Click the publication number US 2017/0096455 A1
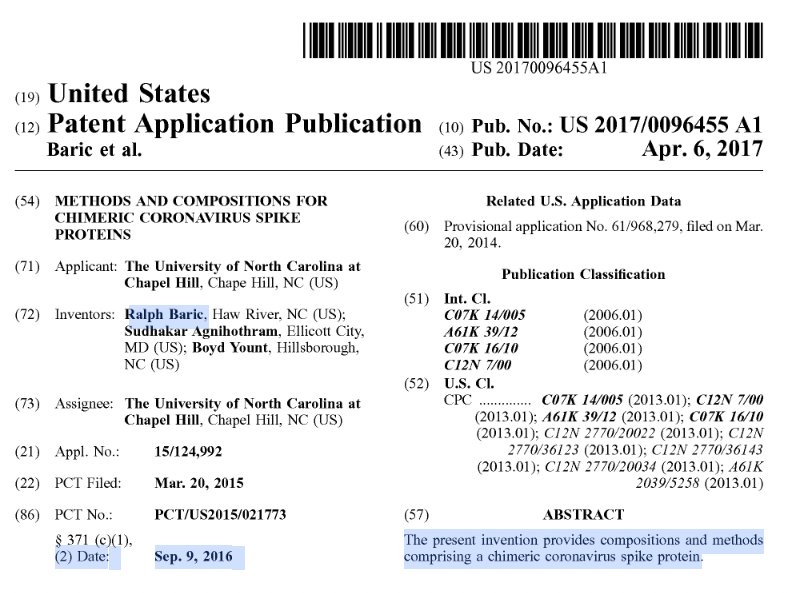 [660, 126]
